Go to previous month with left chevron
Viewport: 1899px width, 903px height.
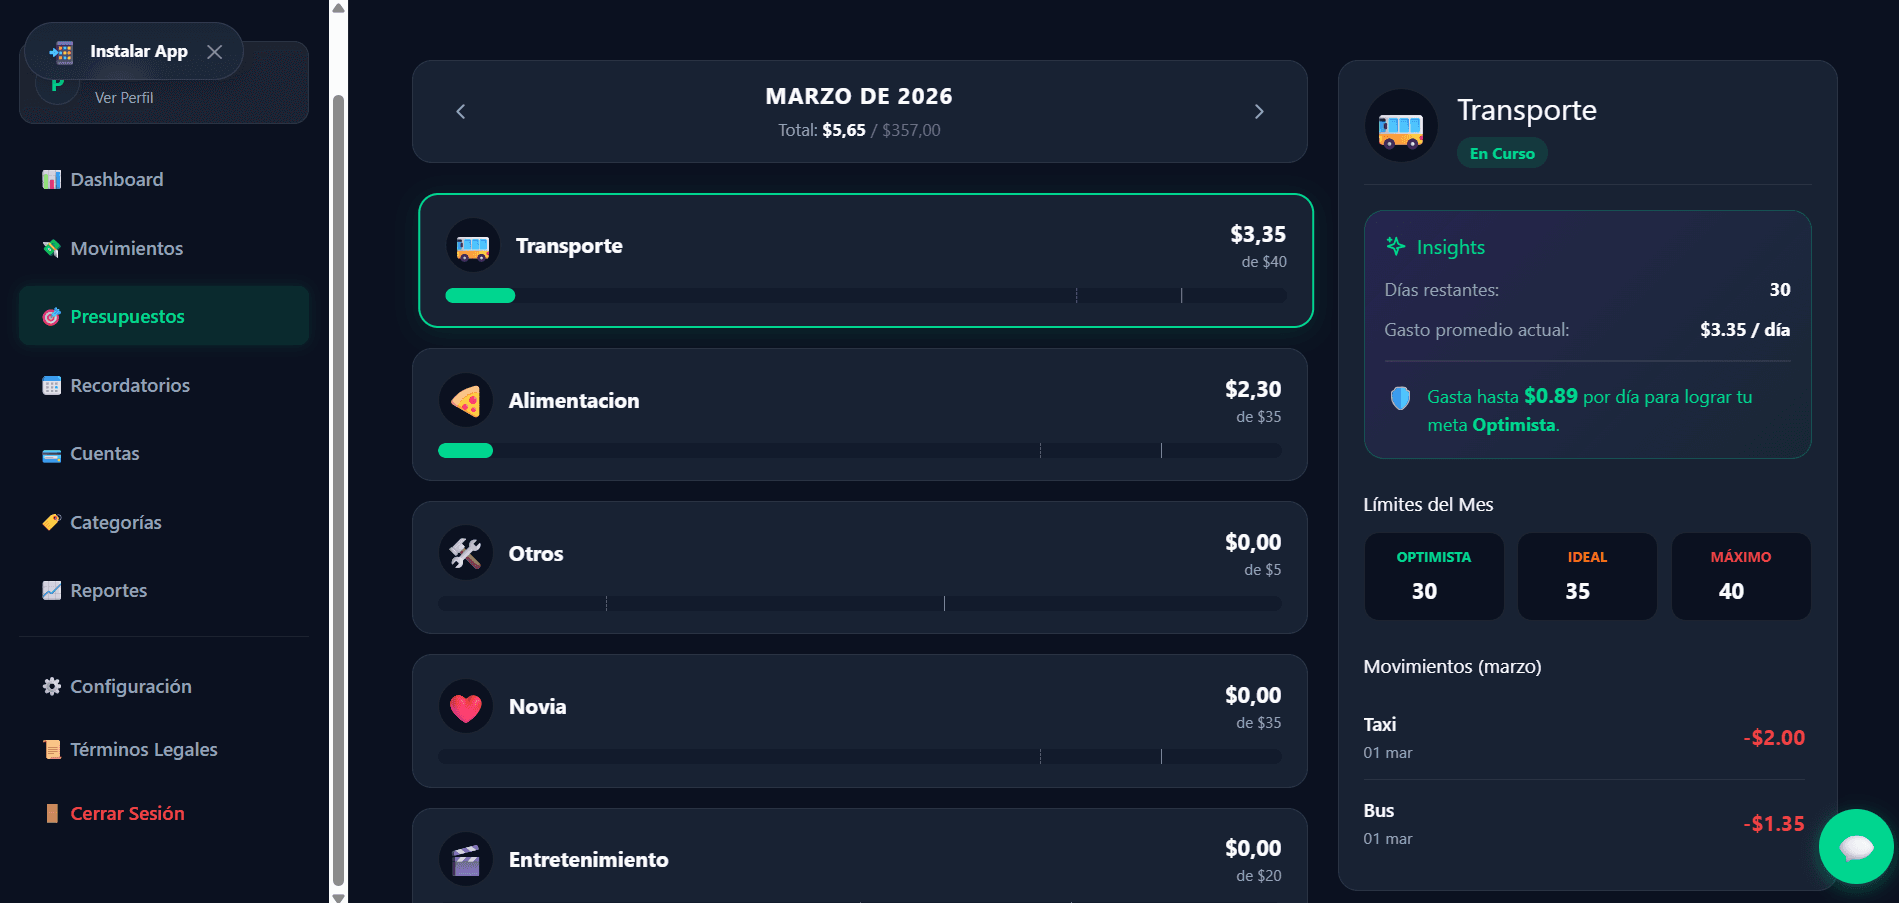coord(461,112)
